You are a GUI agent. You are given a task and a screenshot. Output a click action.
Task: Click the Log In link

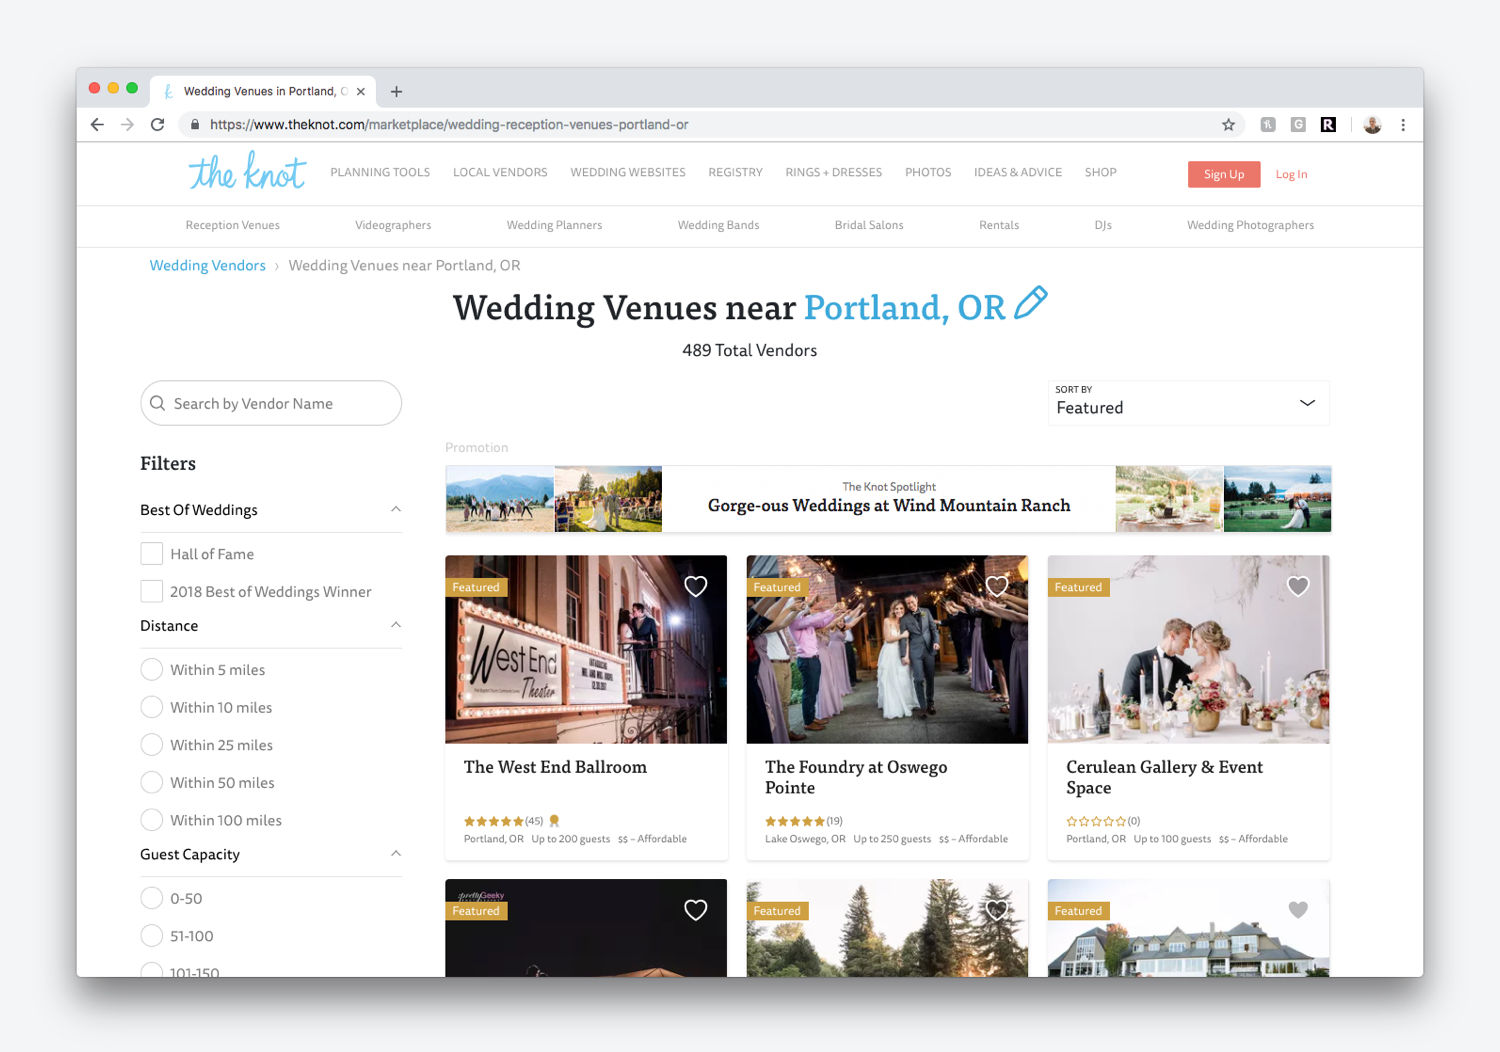coord(1291,174)
